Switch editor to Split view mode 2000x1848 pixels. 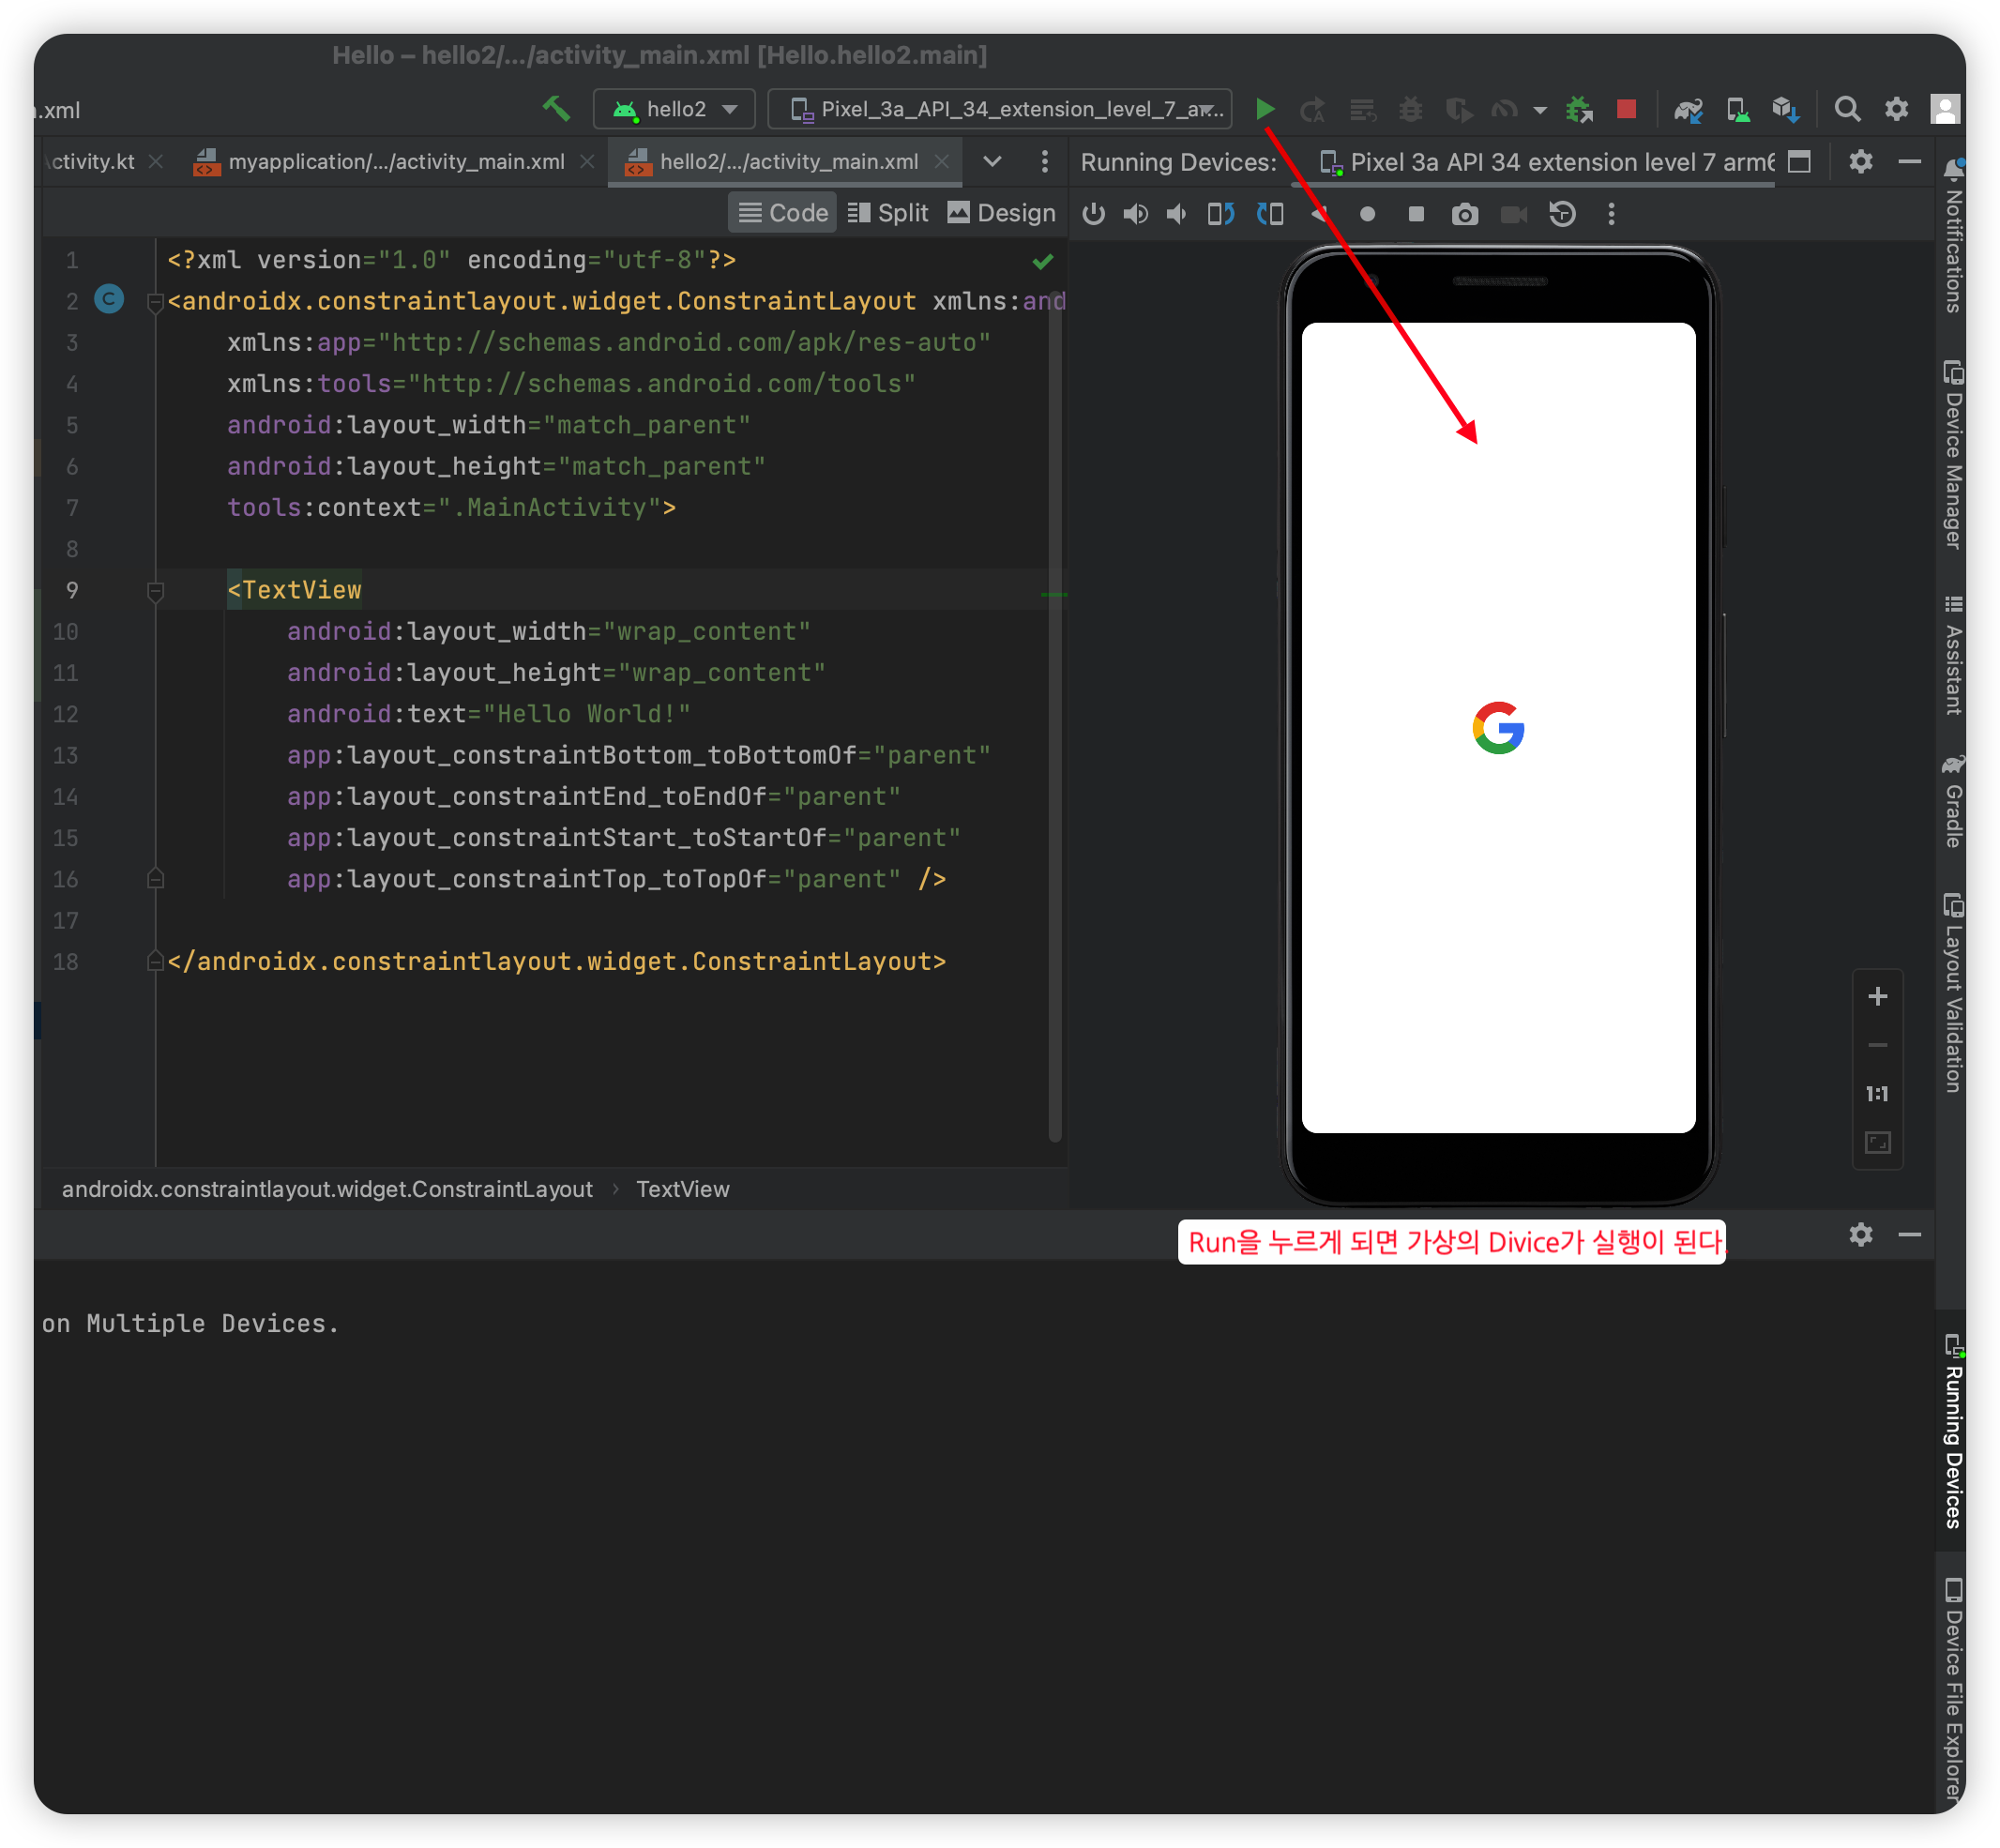[x=888, y=213]
